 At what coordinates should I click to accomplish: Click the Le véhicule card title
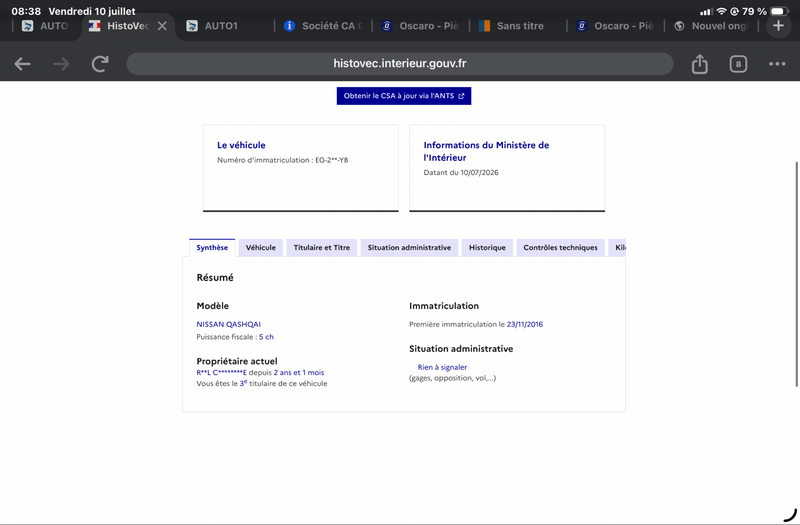[x=241, y=145]
